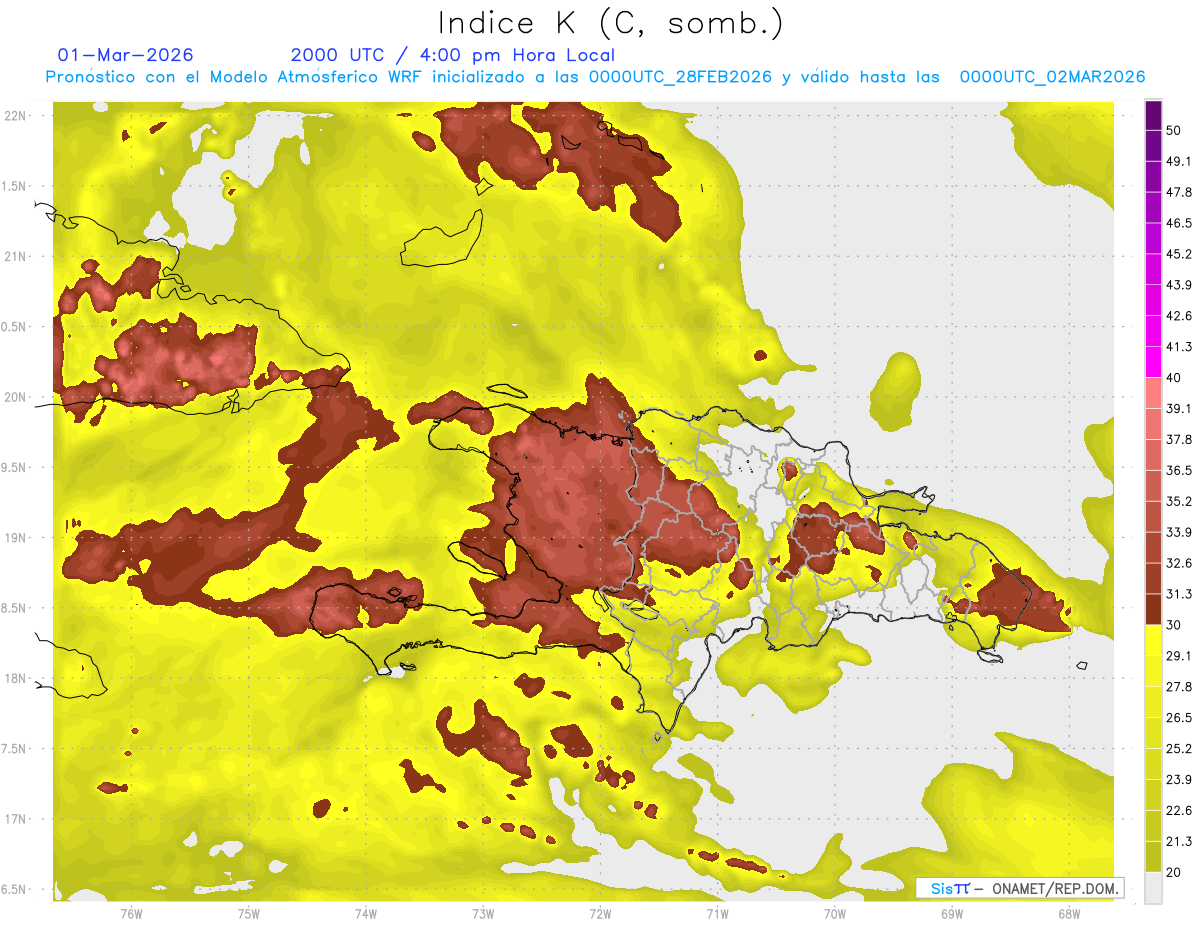Screen dimensions: 1200x927
Task: Click the longitude axis label '76W'
Action: pyautogui.click(x=131, y=914)
